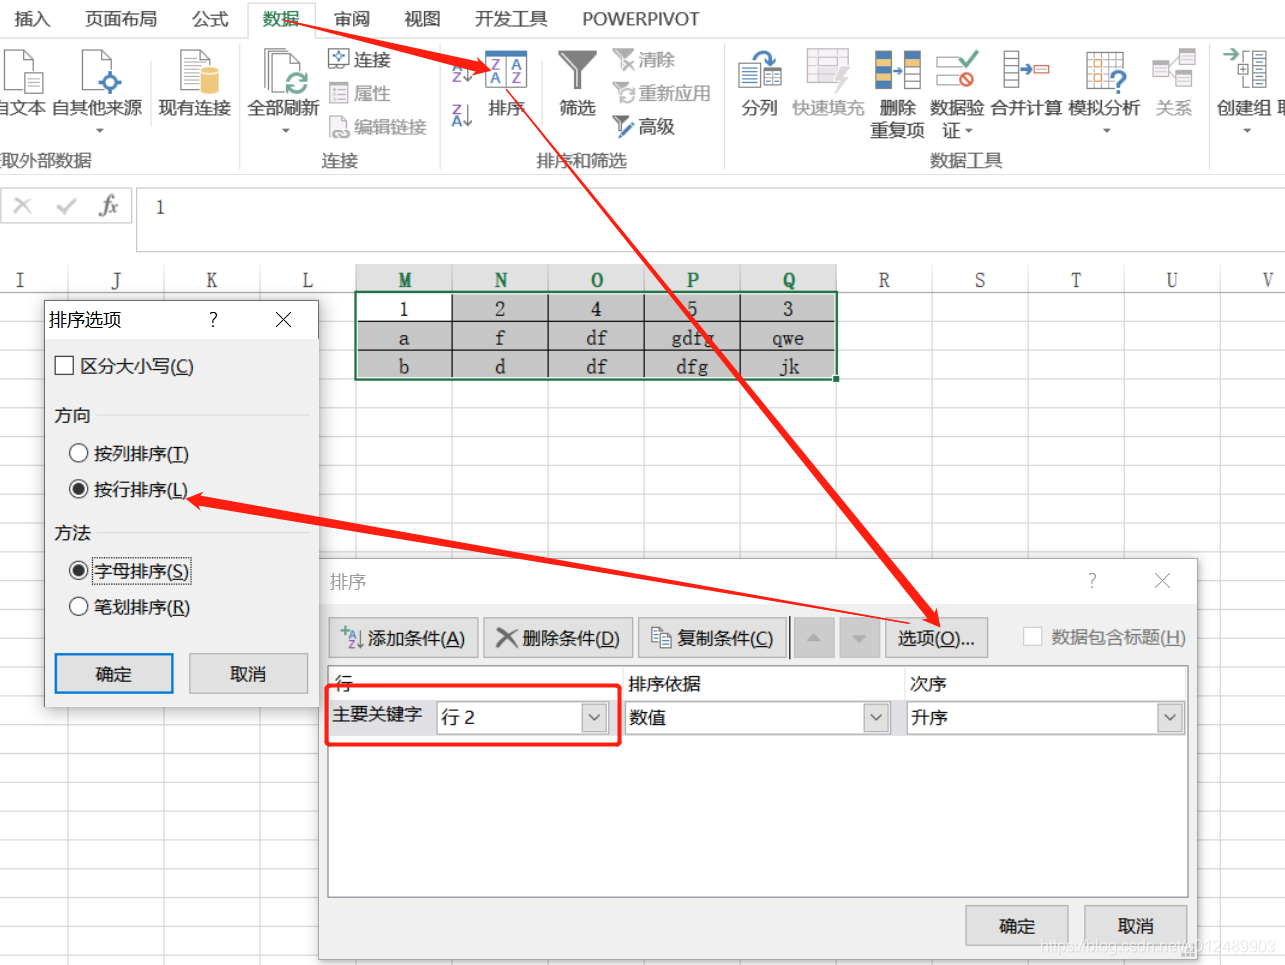The width and height of the screenshot is (1285, 965).
Task: Click help question mark in Sort dialog
Action: (x=1092, y=580)
